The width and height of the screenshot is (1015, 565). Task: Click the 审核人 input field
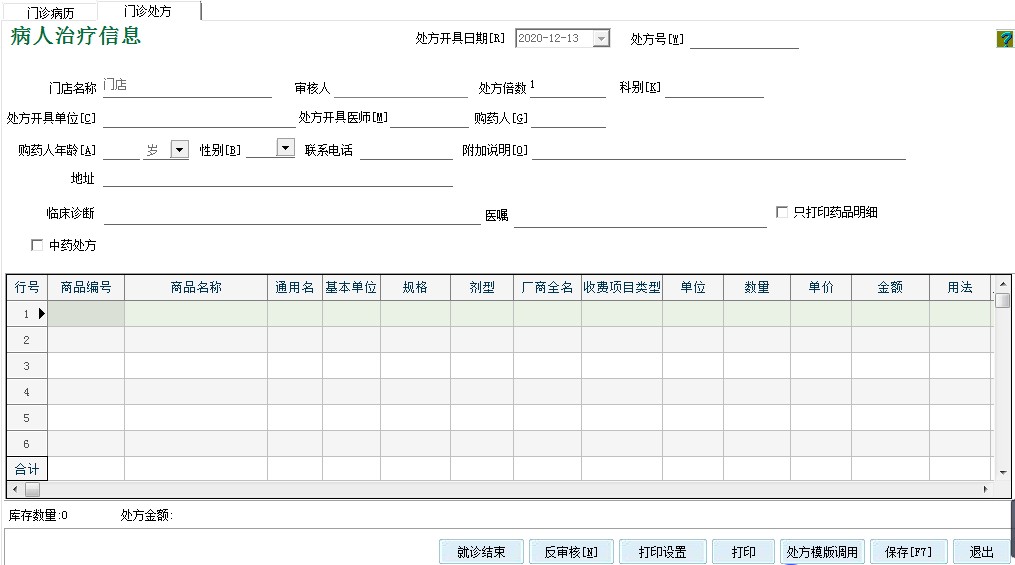coord(401,88)
